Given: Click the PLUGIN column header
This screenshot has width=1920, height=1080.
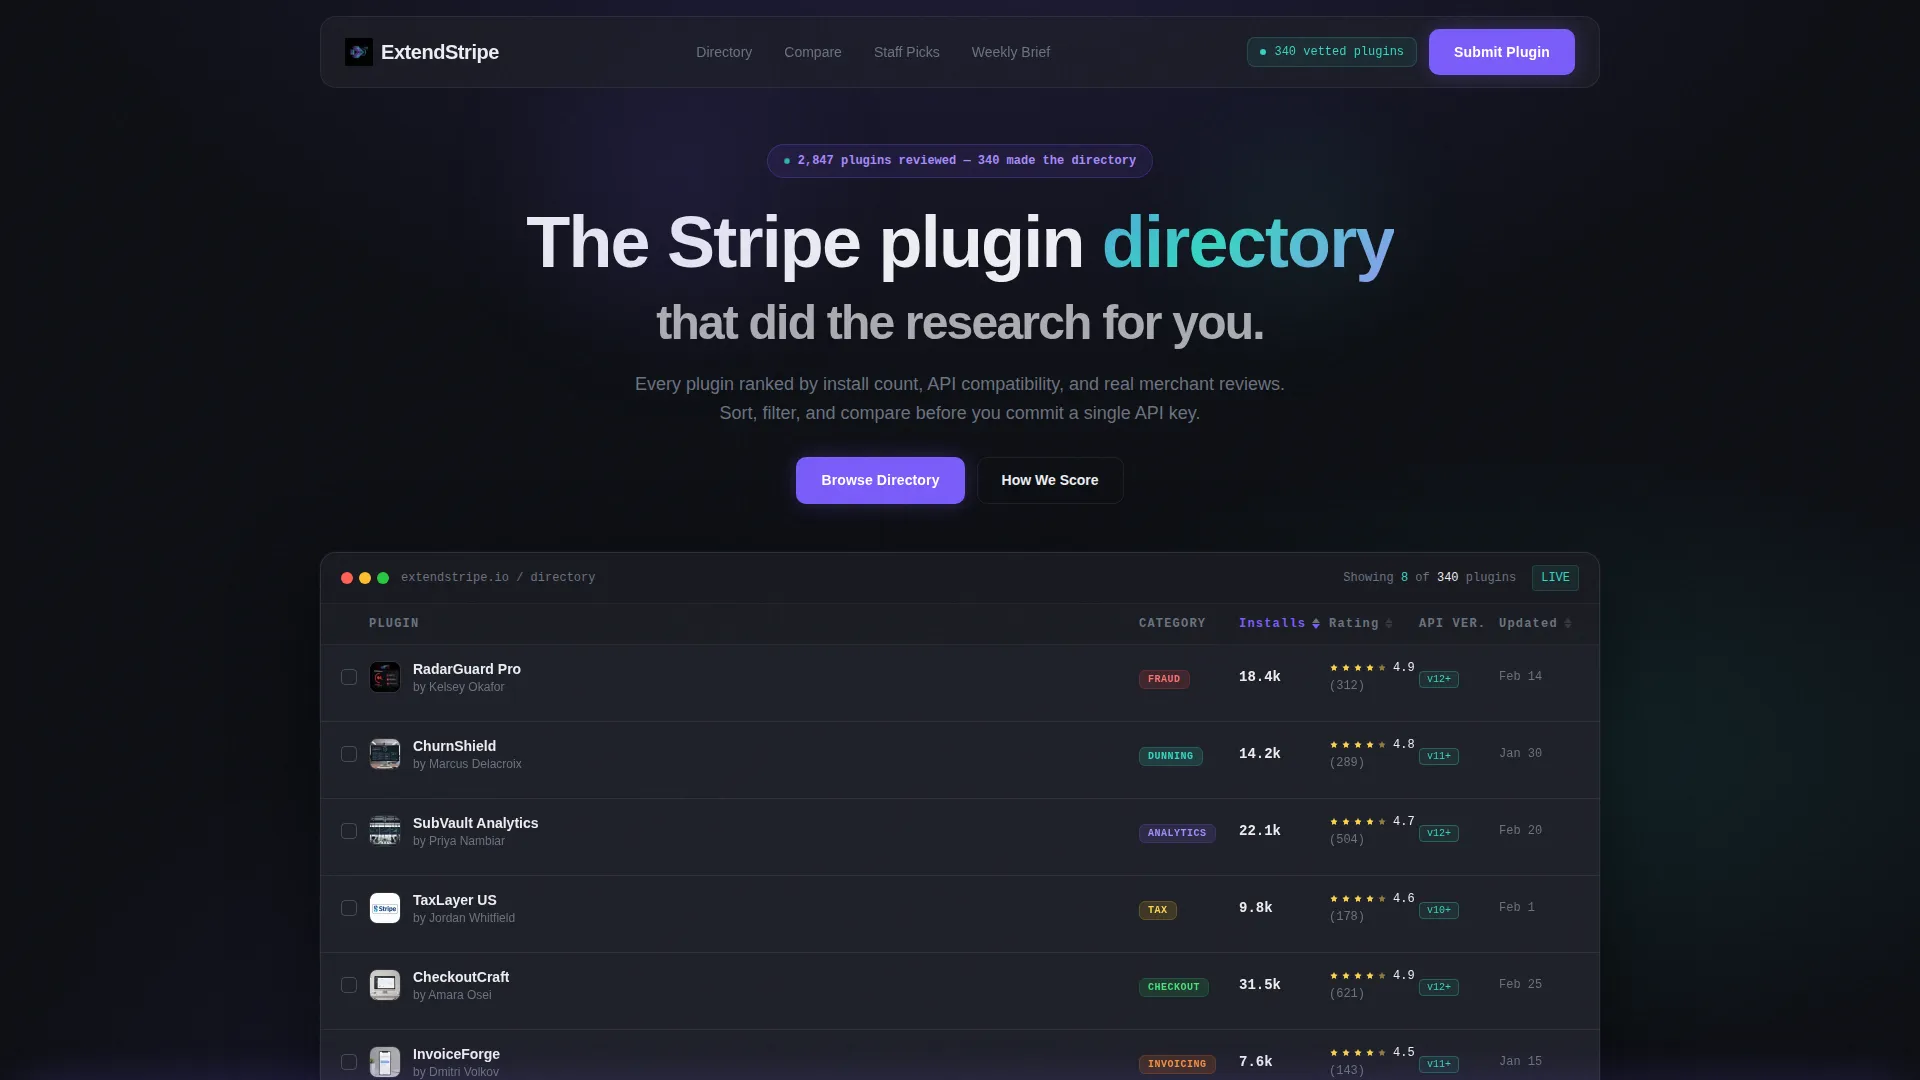Looking at the screenshot, I should [394, 623].
